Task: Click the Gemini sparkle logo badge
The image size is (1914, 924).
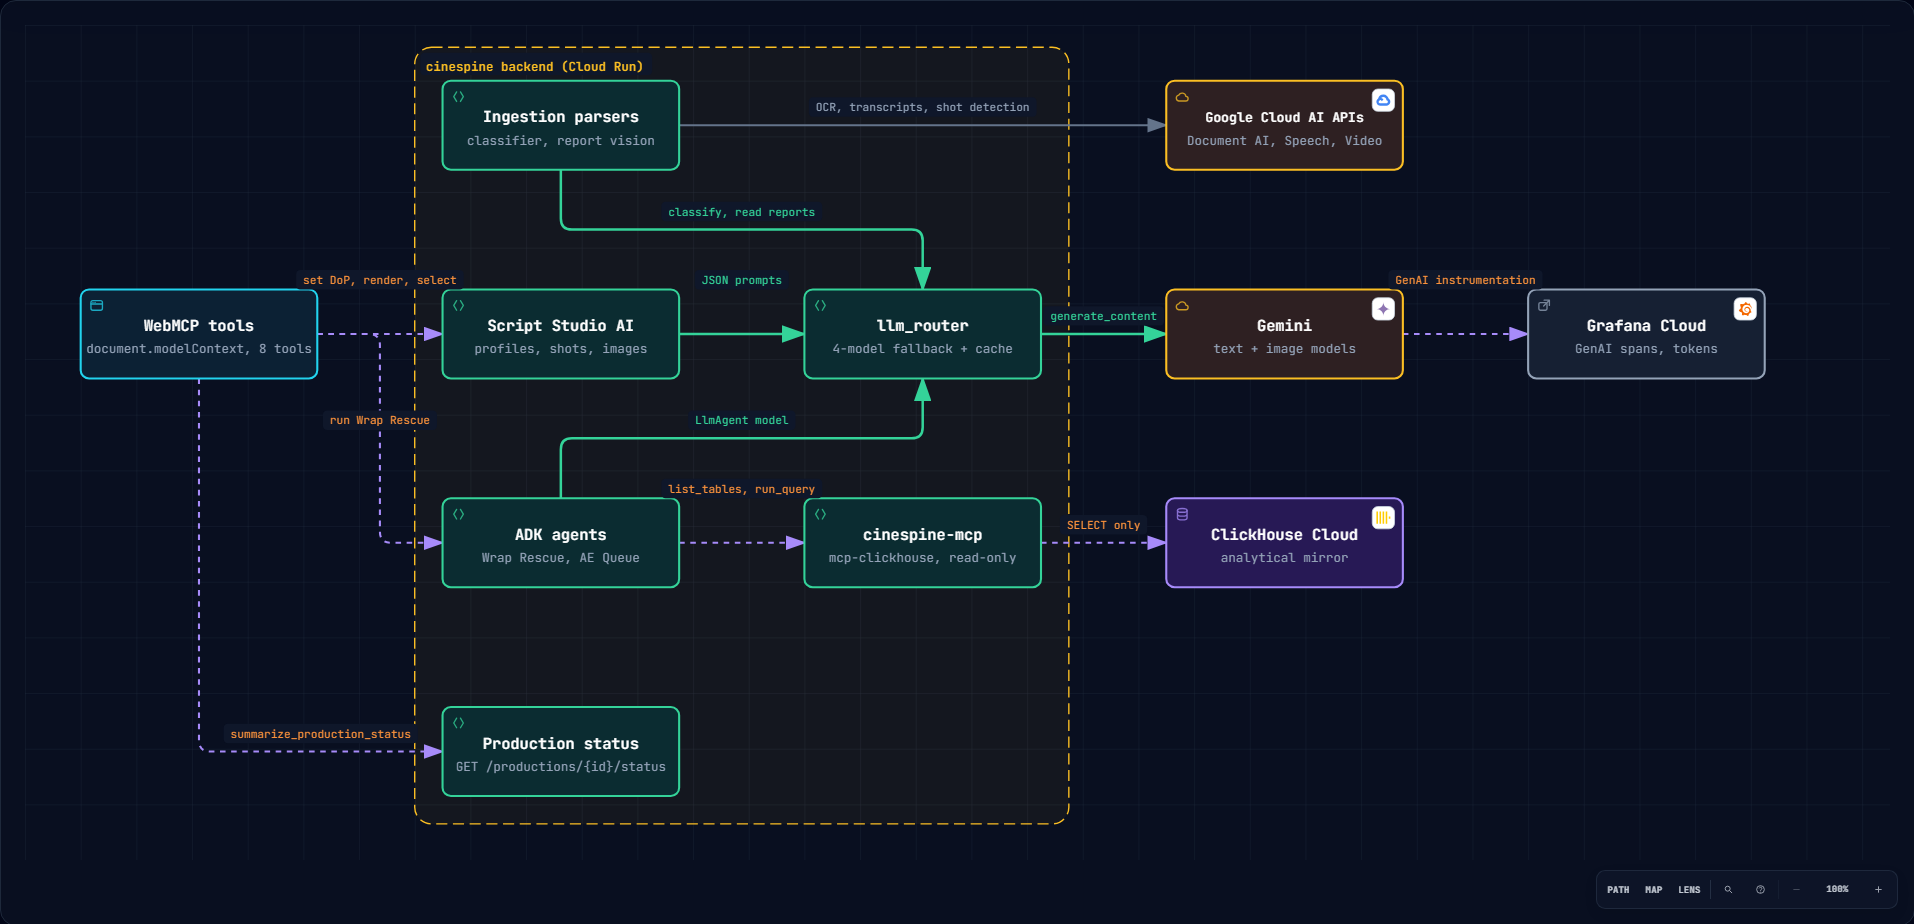Action: click(x=1383, y=309)
